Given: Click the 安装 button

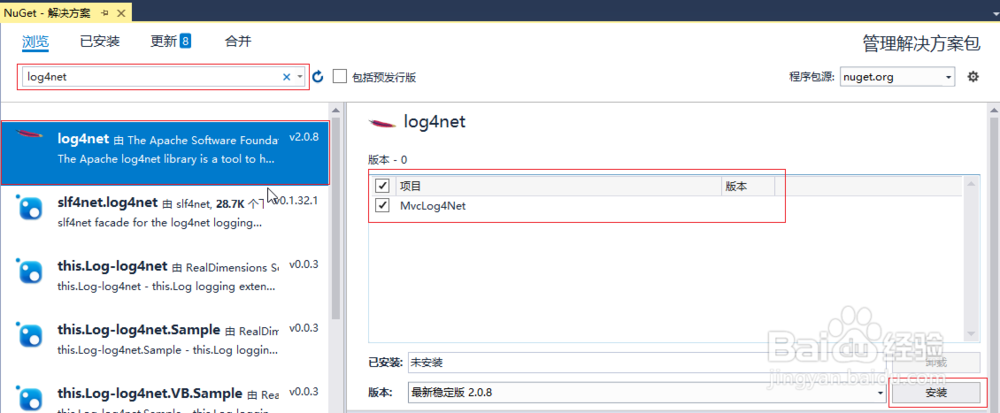Looking at the screenshot, I should [936, 393].
